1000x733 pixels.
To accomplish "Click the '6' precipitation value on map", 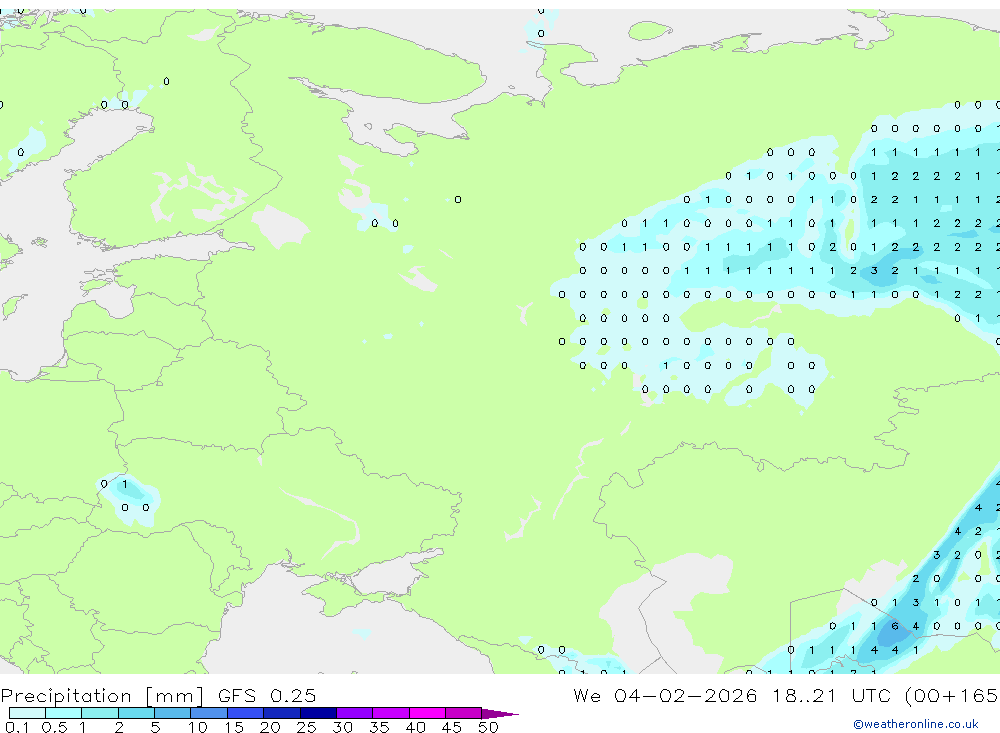I will click(895, 626).
